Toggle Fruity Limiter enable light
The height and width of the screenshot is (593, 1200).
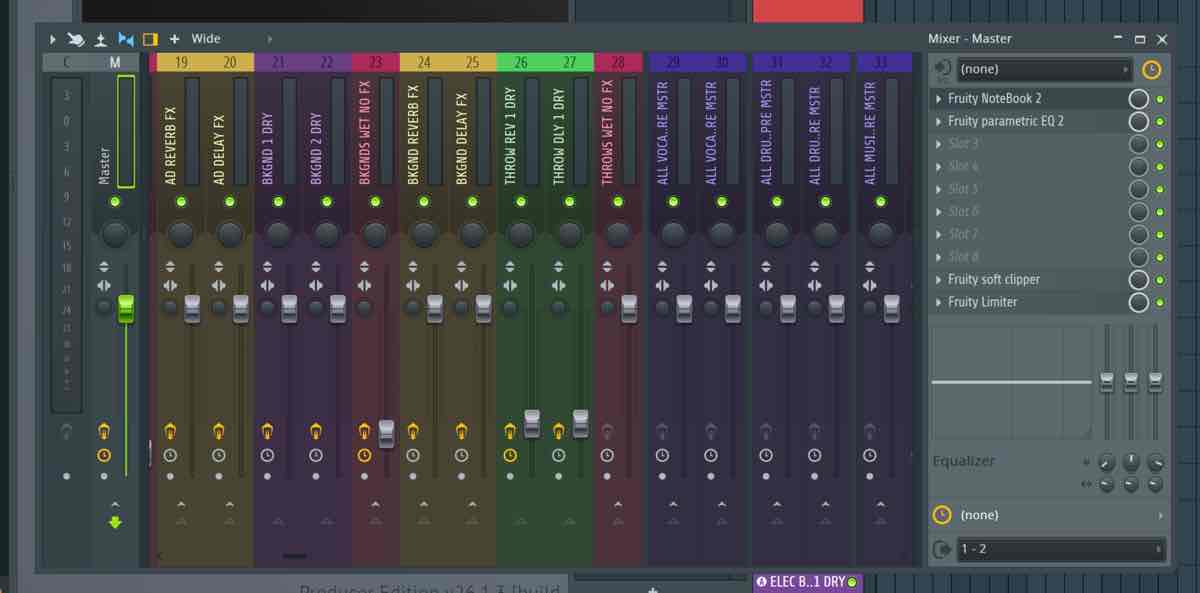[x=1160, y=302]
